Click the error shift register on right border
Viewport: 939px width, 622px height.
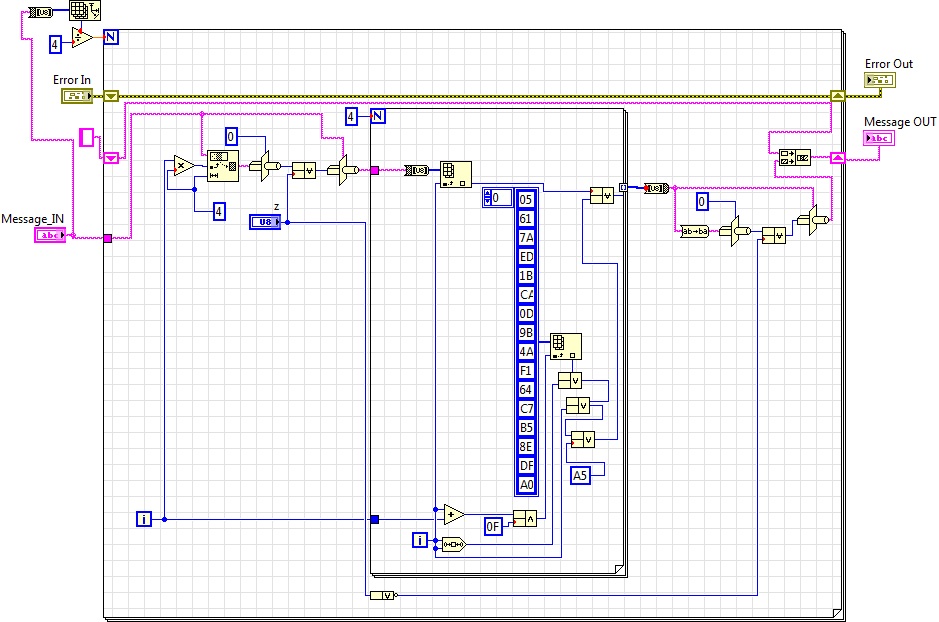pyautogui.click(x=837, y=96)
